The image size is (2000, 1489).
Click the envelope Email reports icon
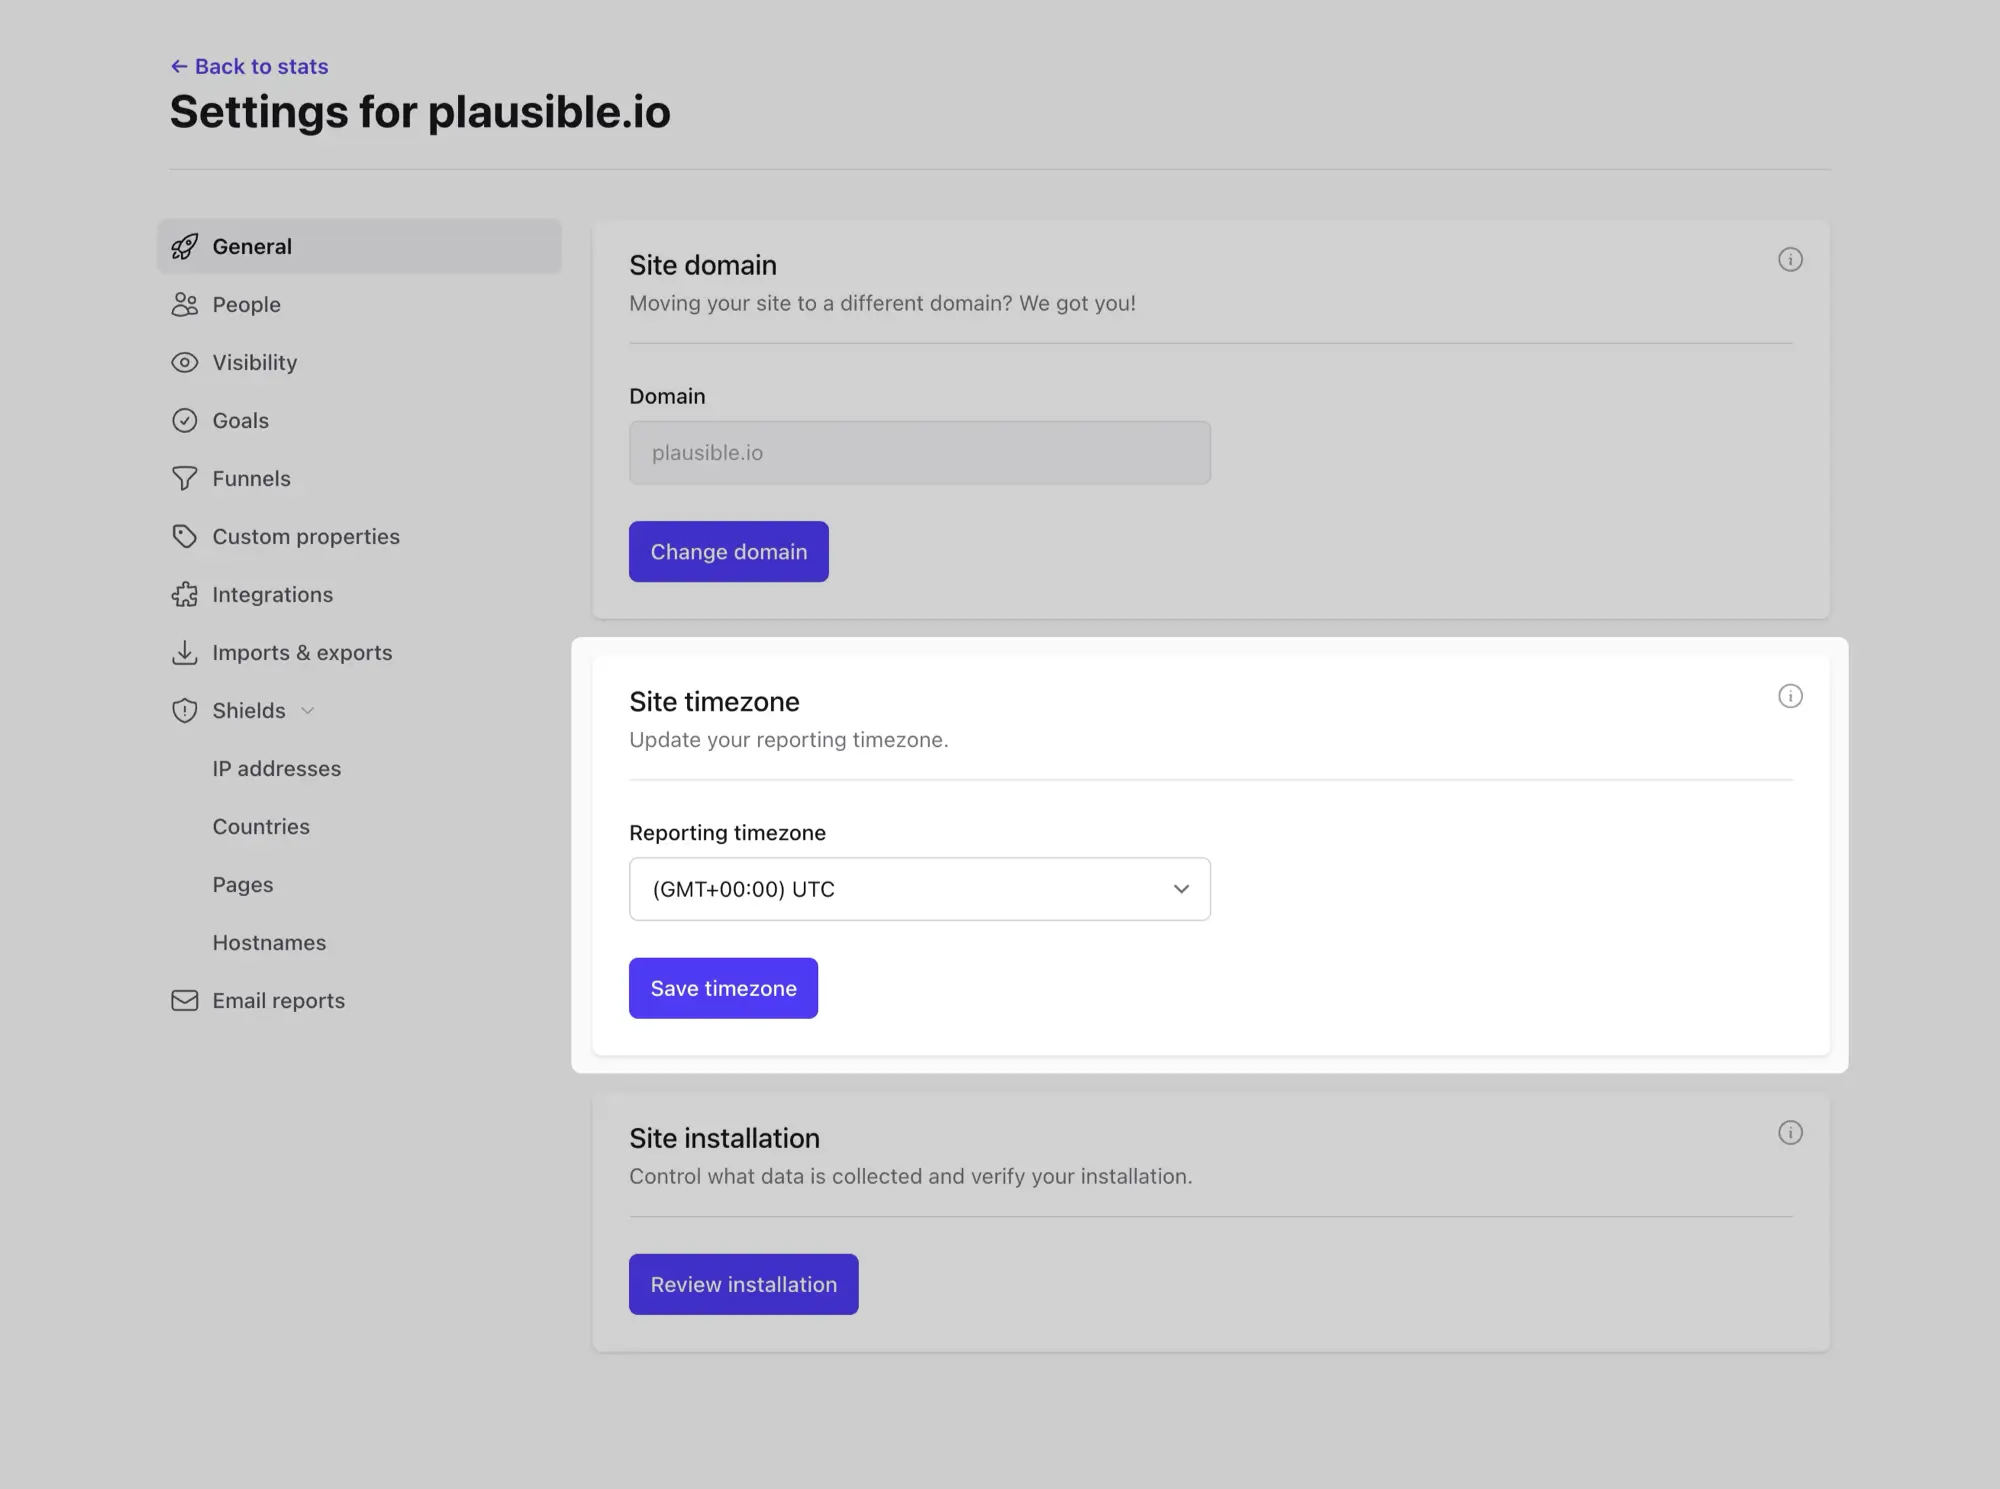tap(184, 1000)
